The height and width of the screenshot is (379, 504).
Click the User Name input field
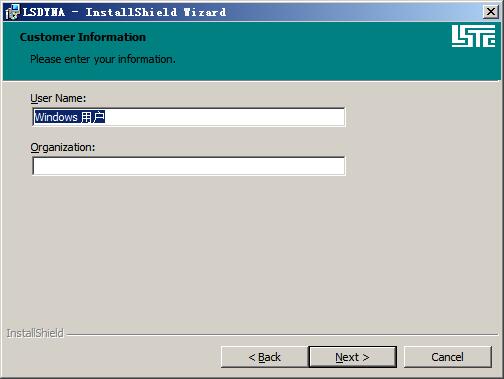[x=189, y=117]
